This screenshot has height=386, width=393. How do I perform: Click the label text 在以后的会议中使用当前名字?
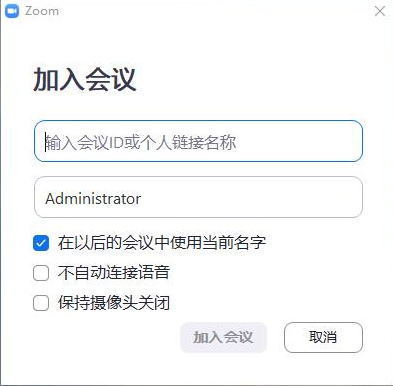tap(162, 243)
